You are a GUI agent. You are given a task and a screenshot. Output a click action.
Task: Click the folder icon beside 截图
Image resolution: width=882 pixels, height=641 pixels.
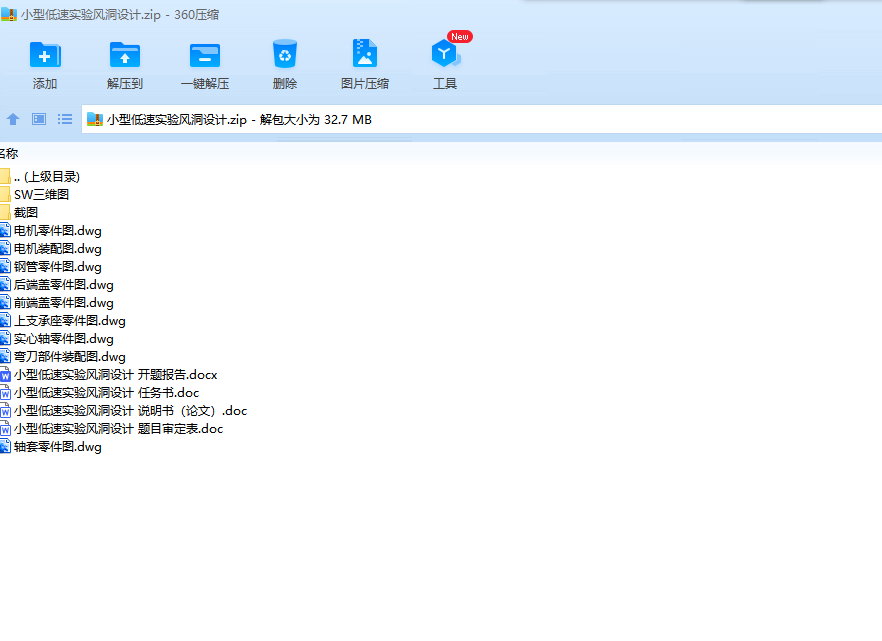(x=5, y=213)
